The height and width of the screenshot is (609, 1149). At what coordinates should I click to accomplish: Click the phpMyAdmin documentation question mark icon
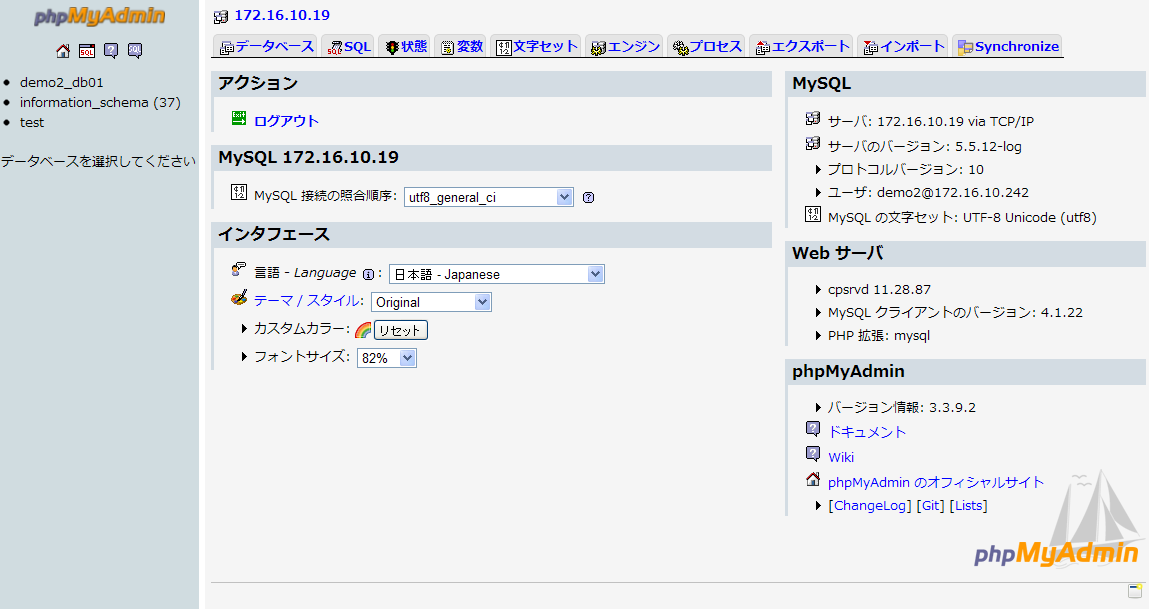click(111, 51)
